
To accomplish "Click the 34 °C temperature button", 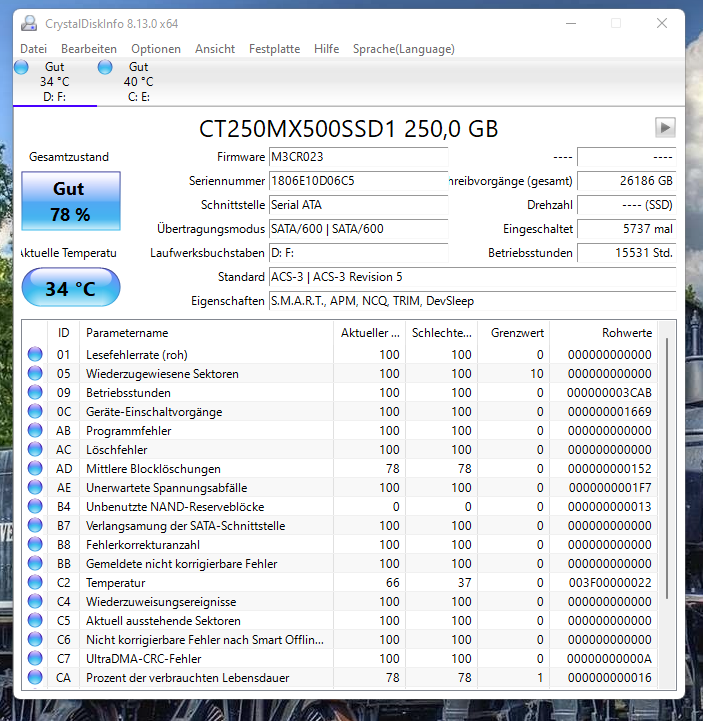I will (x=71, y=288).
